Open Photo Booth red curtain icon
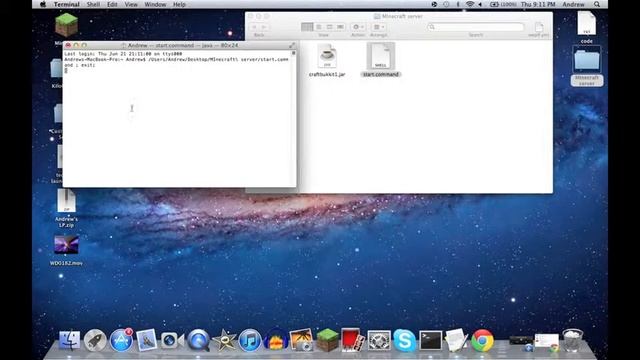The width and height of the screenshot is (640, 360). pyautogui.click(x=352, y=340)
